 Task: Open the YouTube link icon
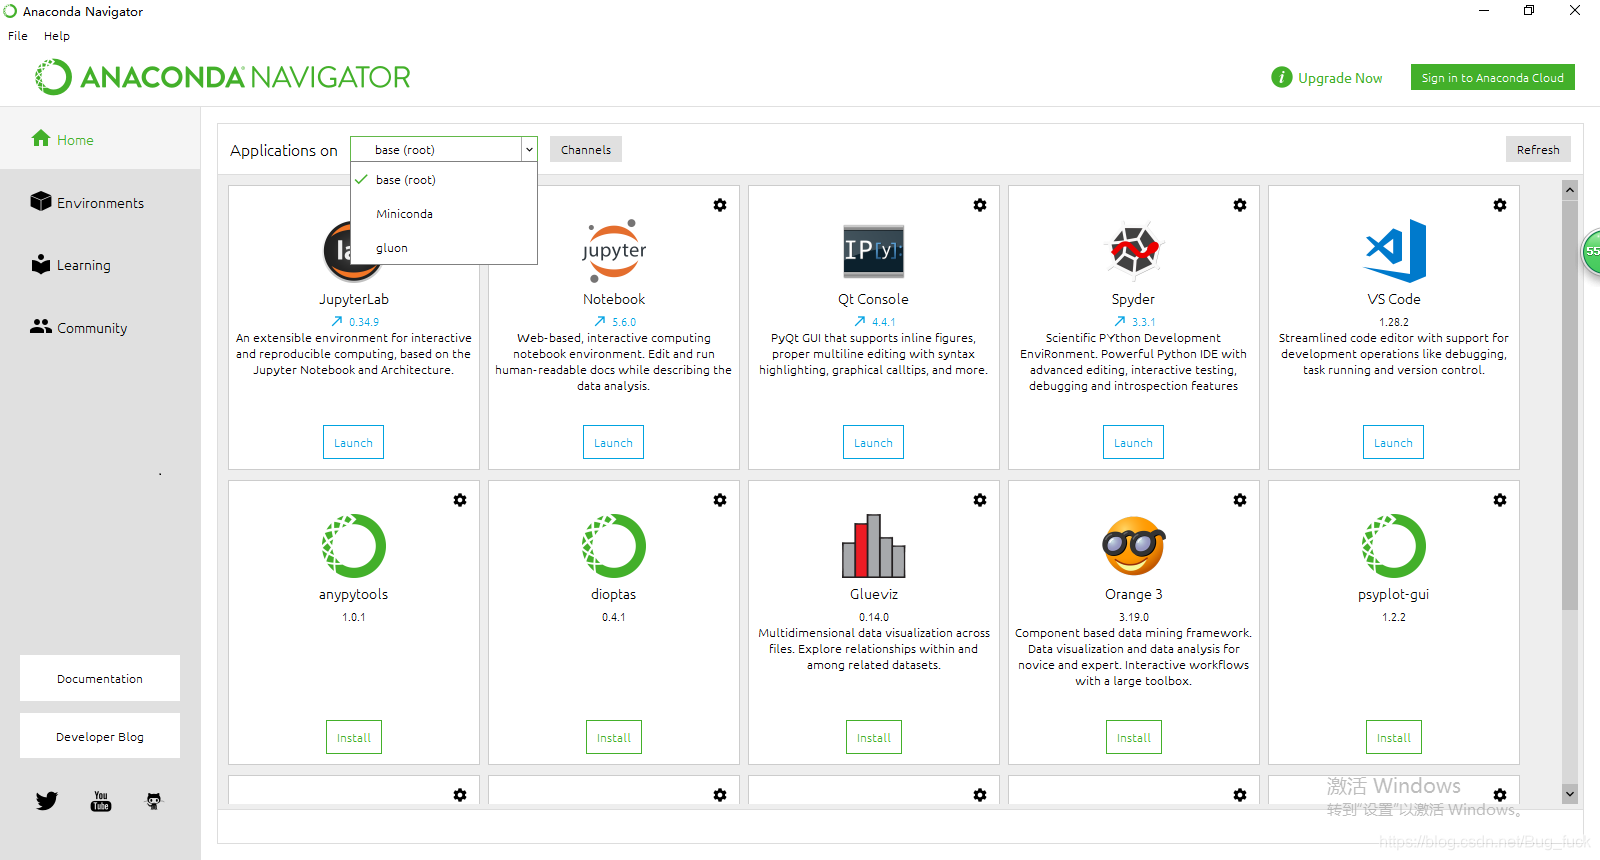(101, 801)
